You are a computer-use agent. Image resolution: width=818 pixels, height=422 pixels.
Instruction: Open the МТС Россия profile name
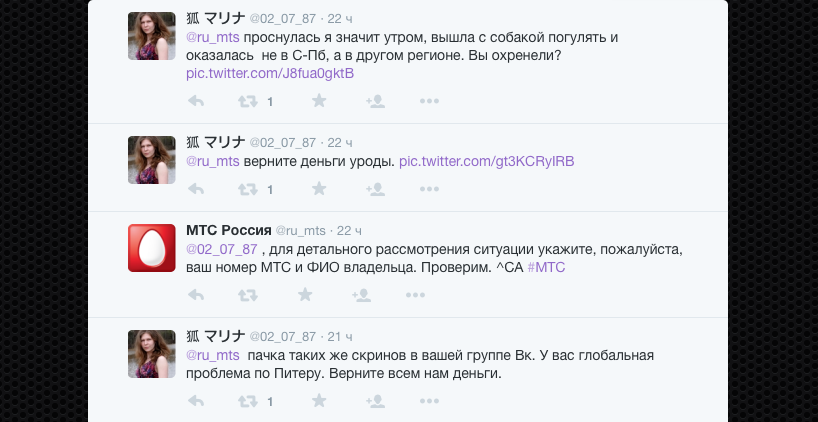pyautogui.click(x=229, y=230)
